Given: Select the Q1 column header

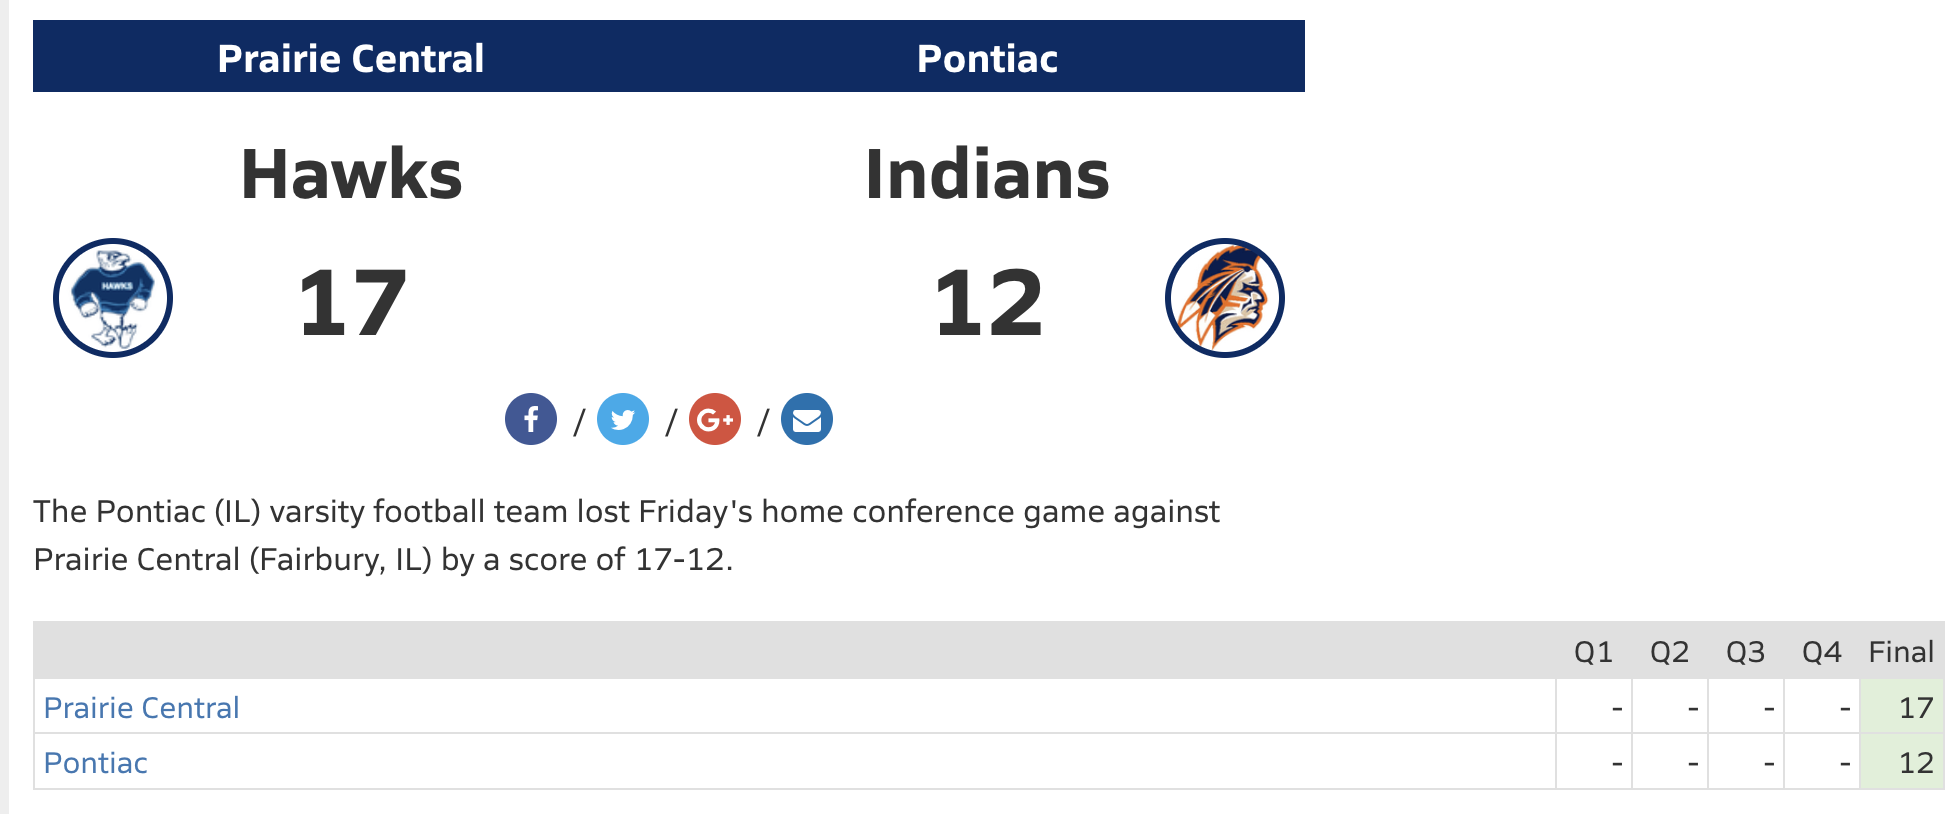Looking at the screenshot, I should pos(1594,652).
